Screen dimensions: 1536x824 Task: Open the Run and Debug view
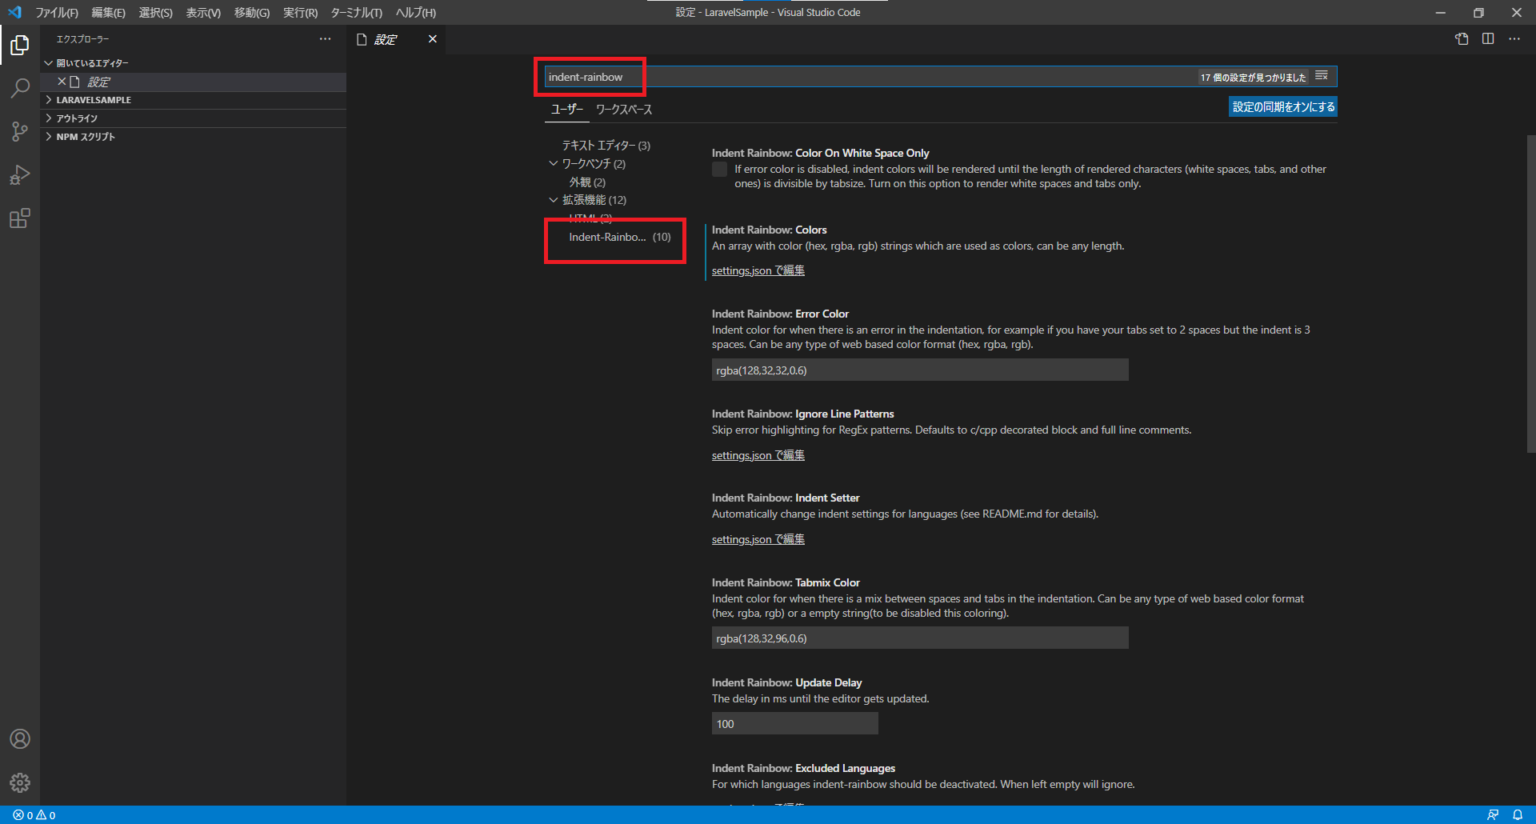19,175
